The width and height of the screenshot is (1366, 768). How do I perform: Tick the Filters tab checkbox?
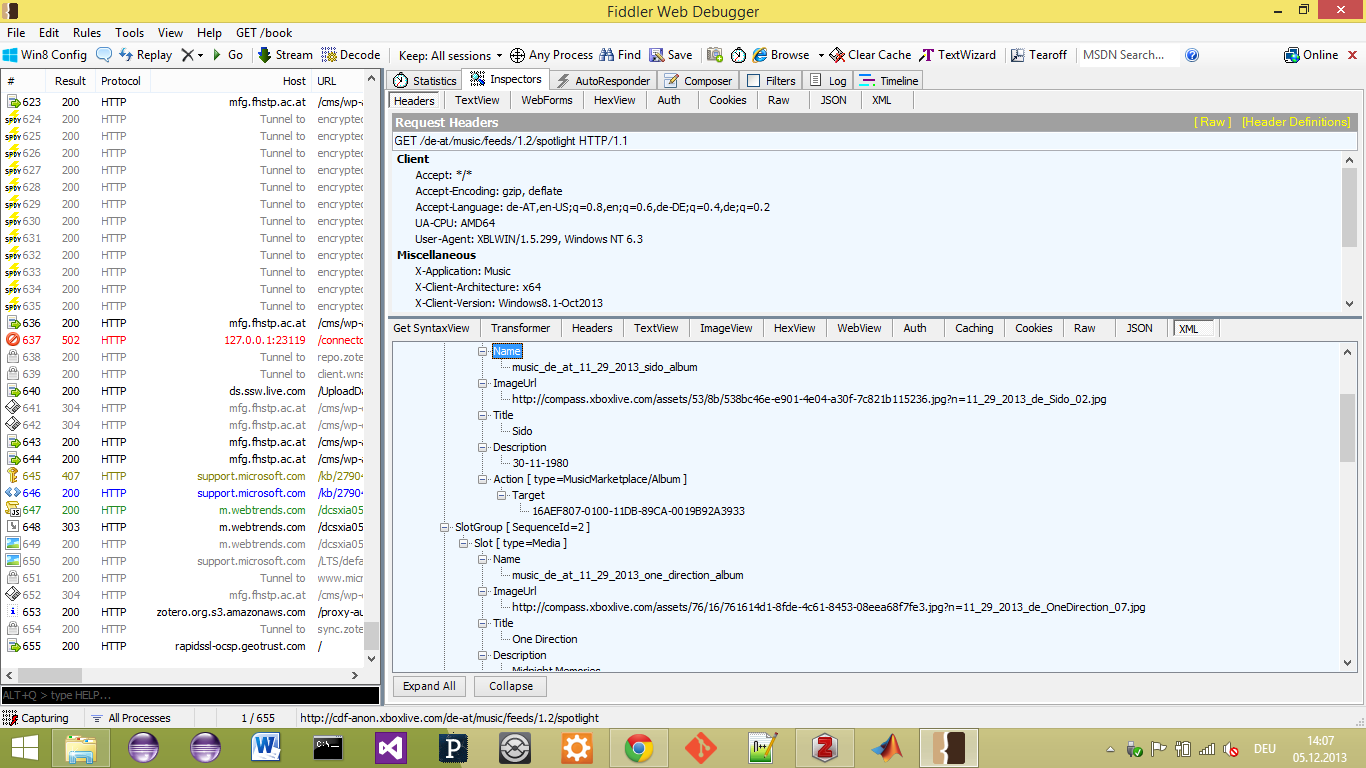pyautogui.click(x=754, y=81)
